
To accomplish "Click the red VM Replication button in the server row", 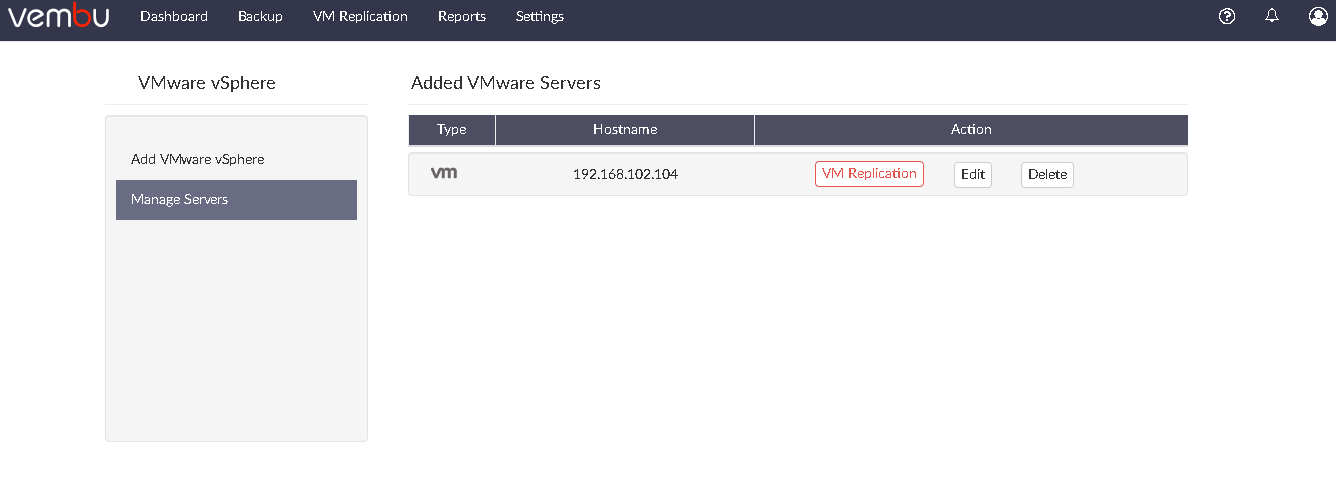I will [x=869, y=174].
